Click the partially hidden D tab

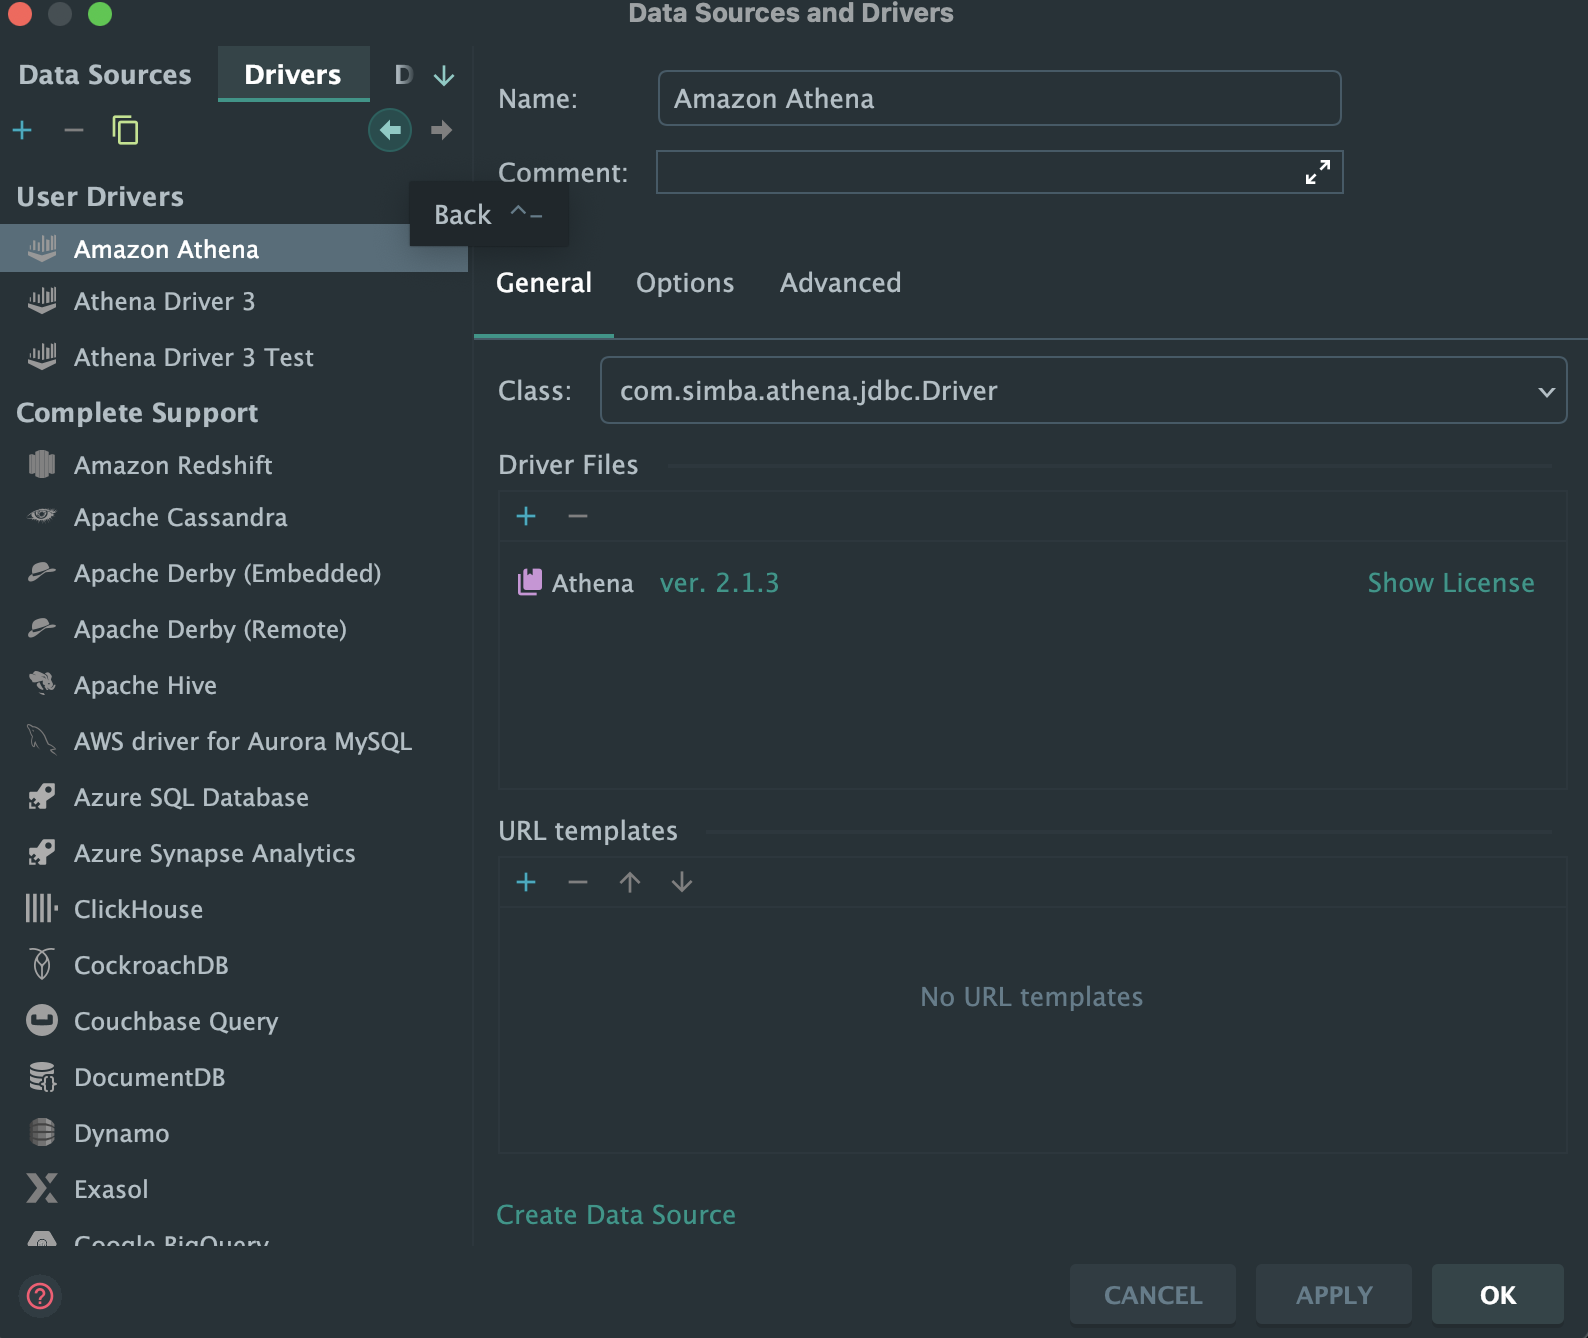point(403,75)
